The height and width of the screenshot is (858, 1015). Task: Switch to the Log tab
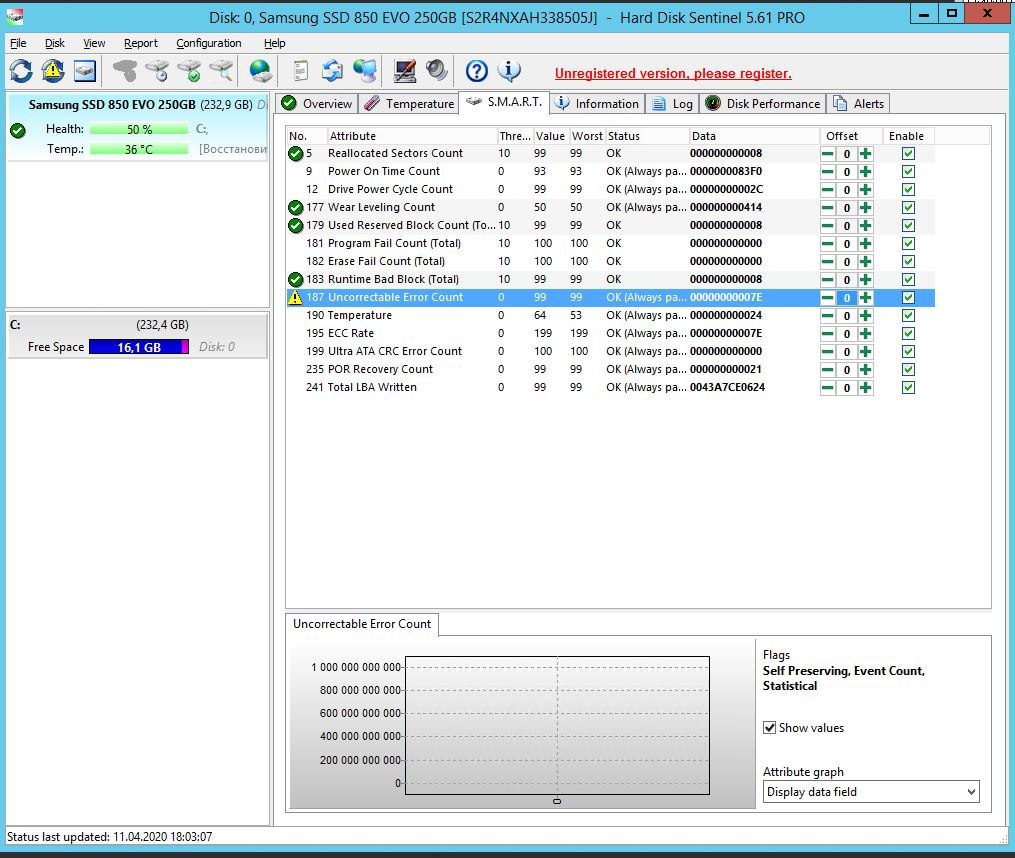click(673, 104)
